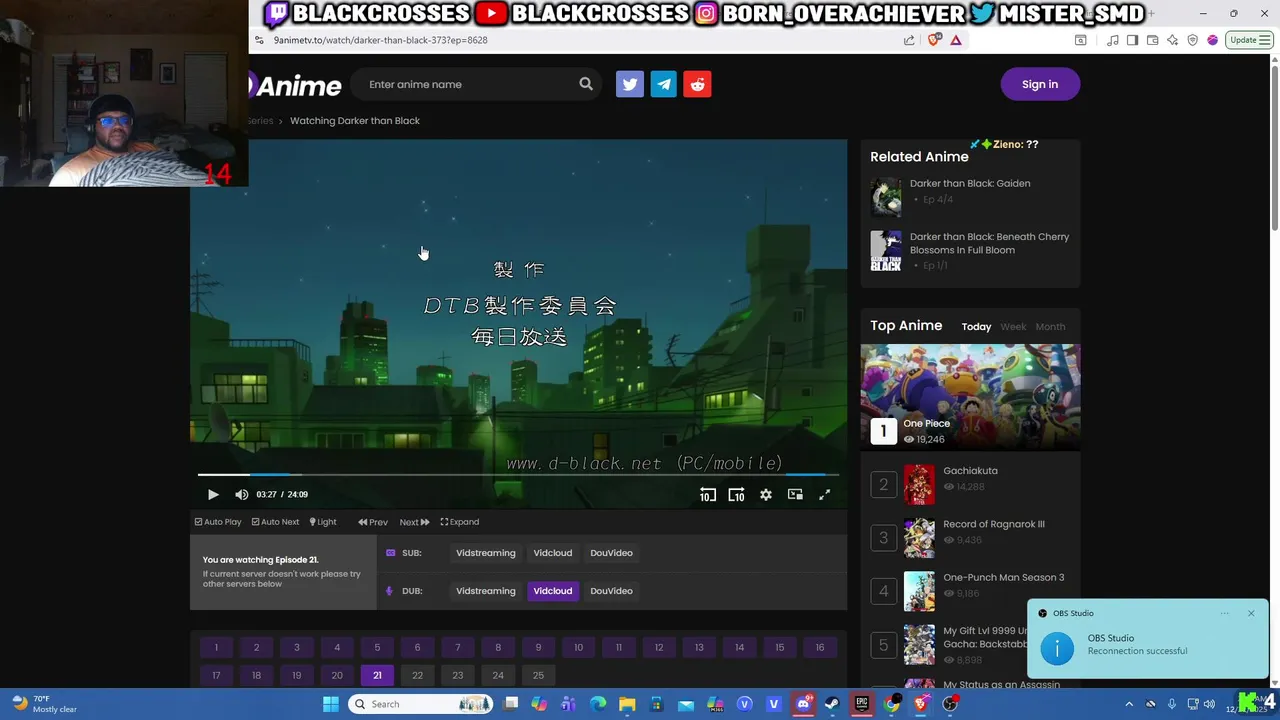Click the browser address bar URL
The width and height of the screenshot is (1280, 720).
[380, 40]
